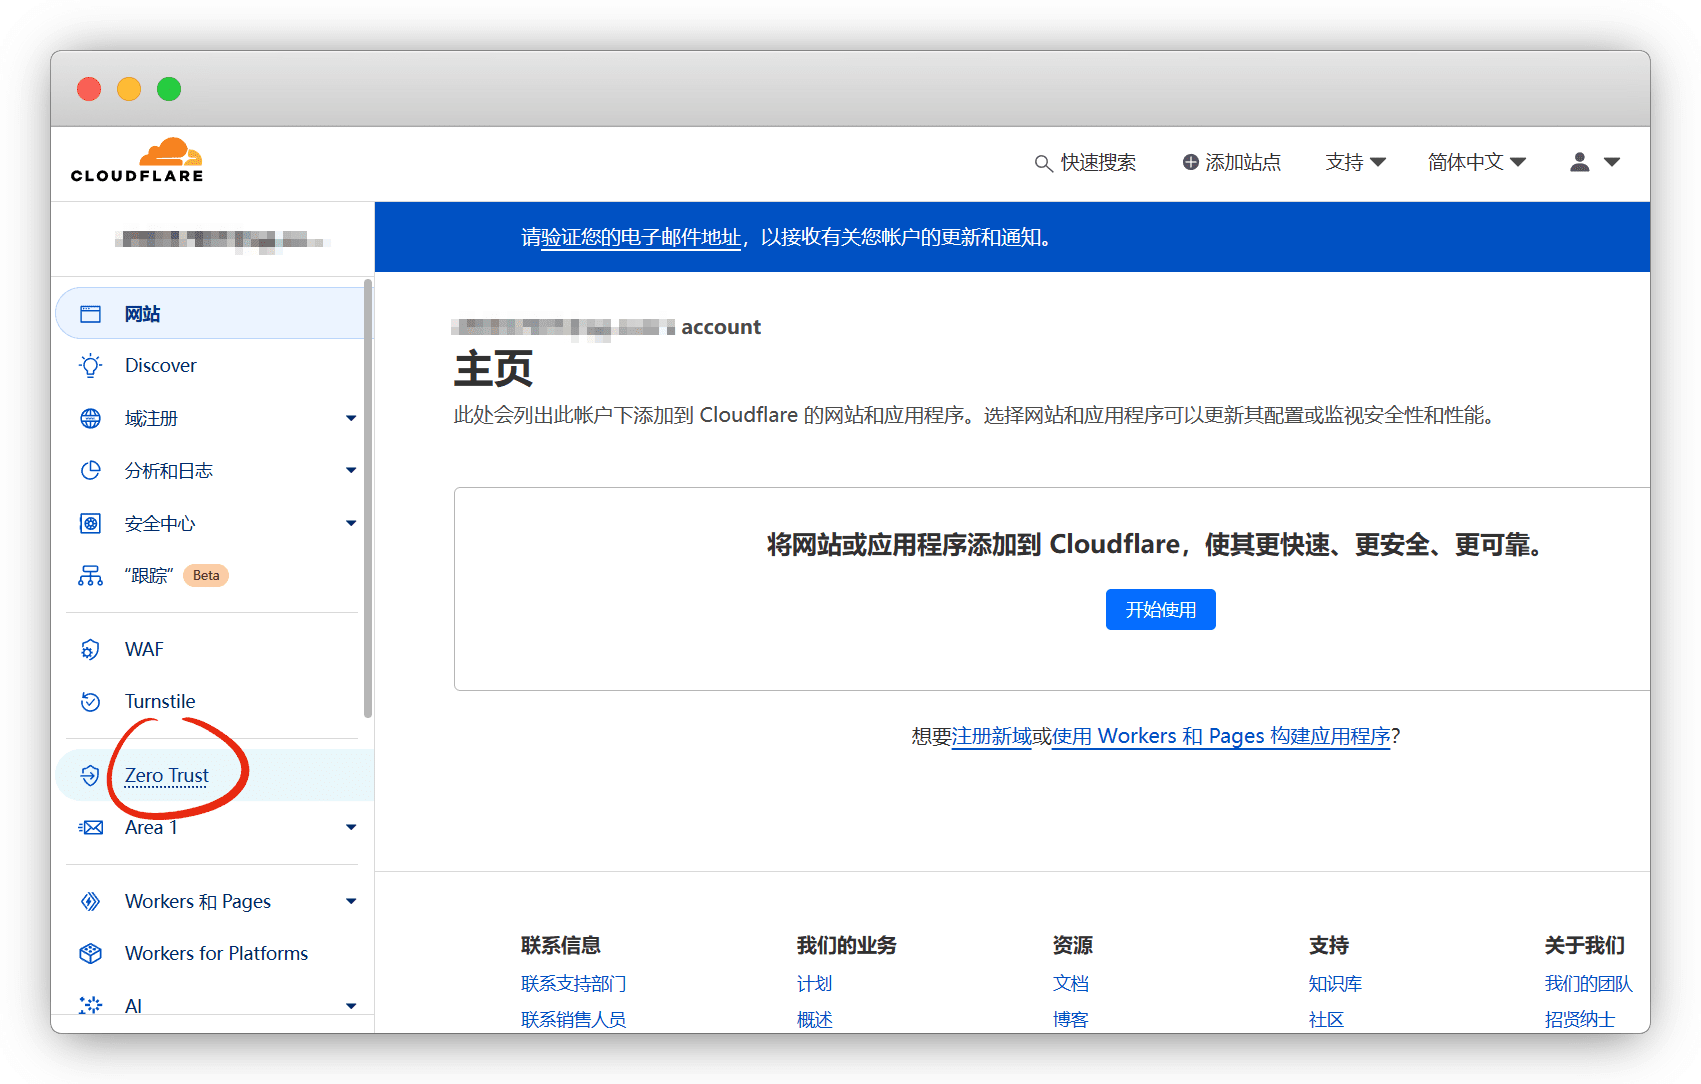This screenshot has width=1701, height=1084.
Task: Open the 计划 footer link
Action: [814, 984]
